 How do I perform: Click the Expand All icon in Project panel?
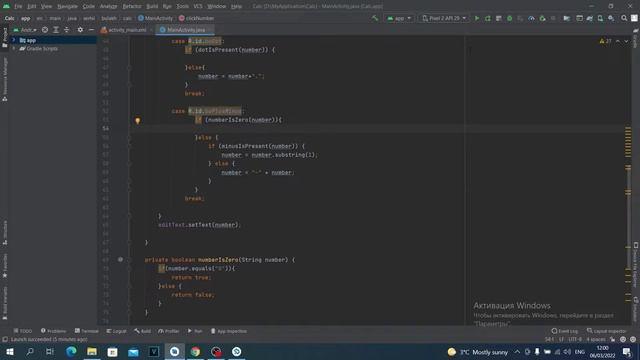56,30
